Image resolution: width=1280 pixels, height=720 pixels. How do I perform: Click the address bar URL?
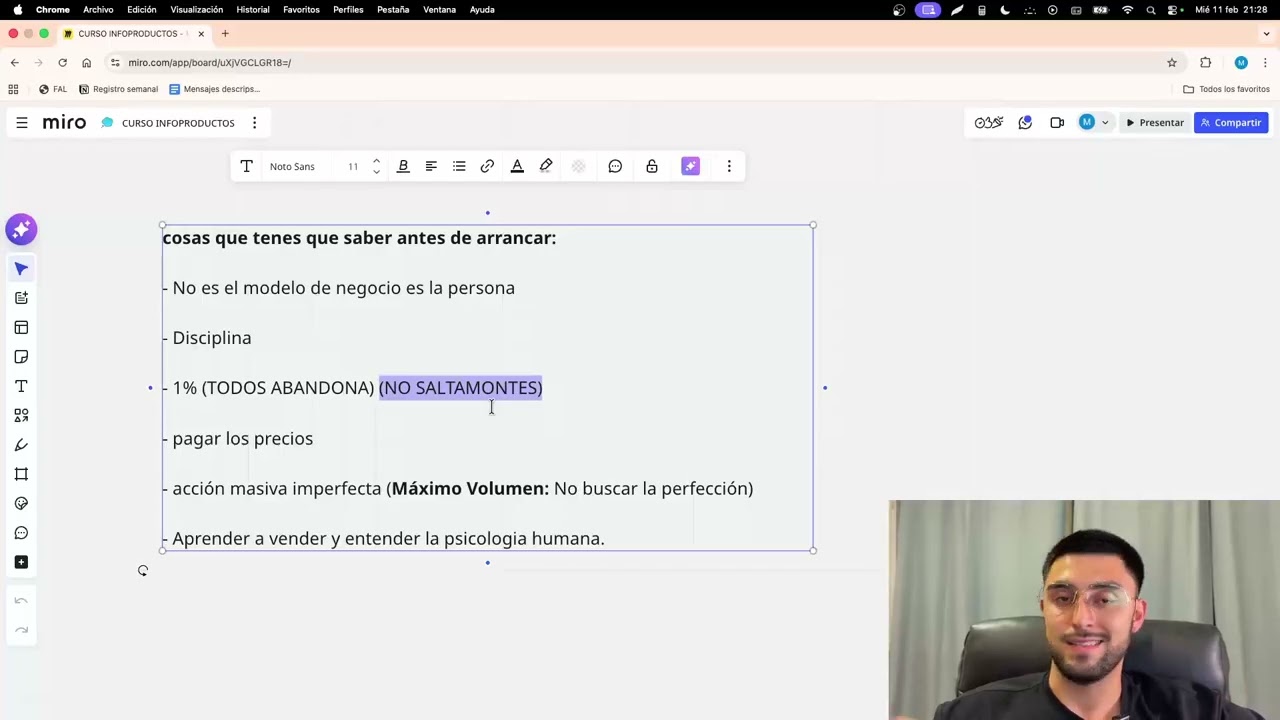(209, 62)
